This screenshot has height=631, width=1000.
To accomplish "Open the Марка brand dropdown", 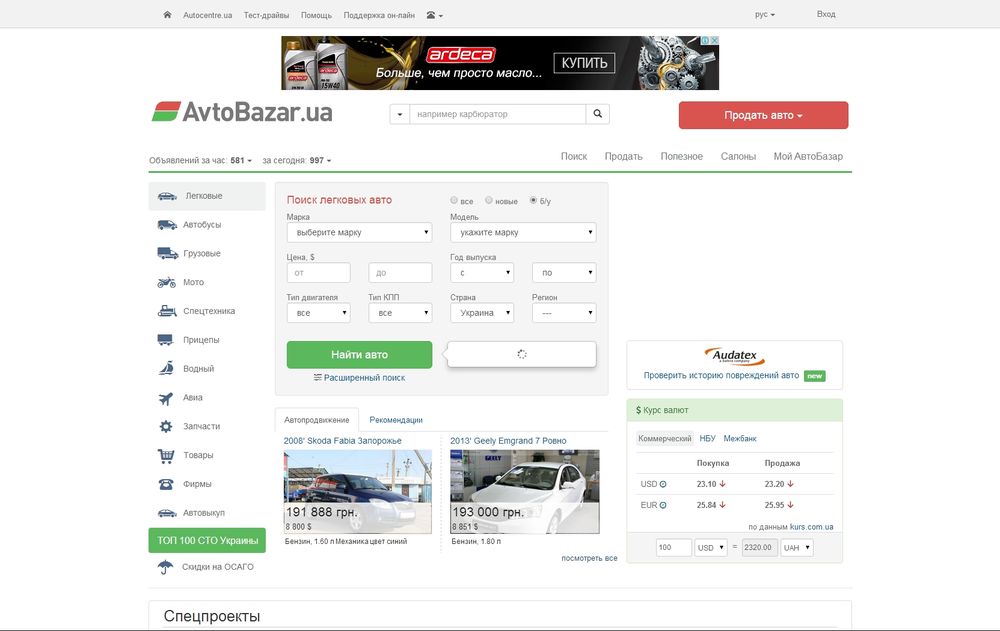I will 359,232.
